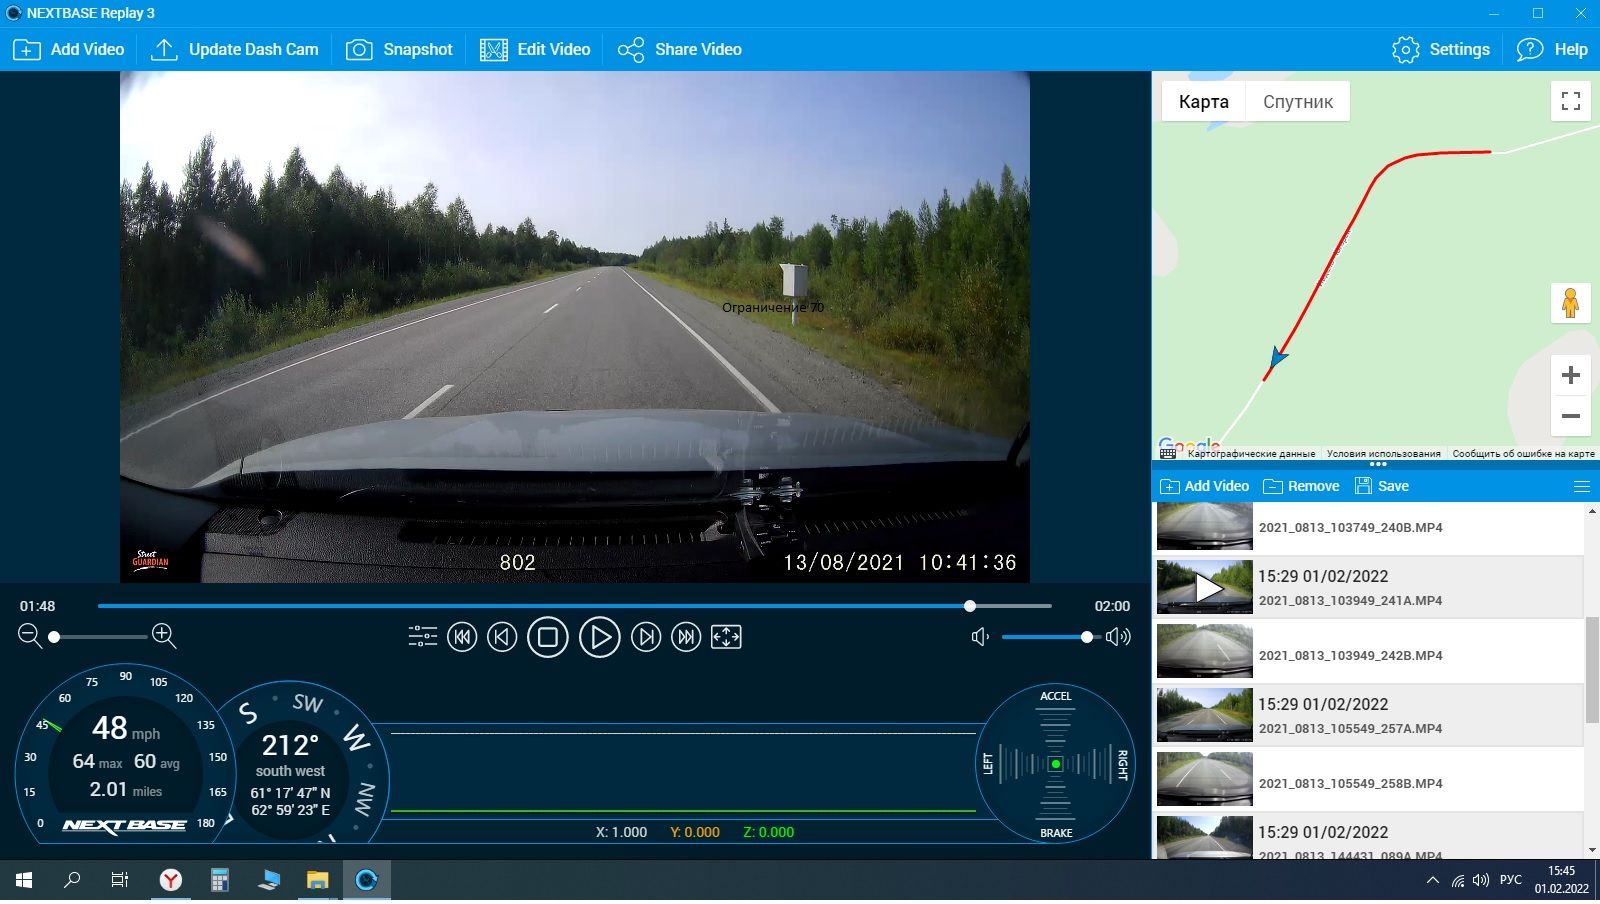Screen dimensions: 1600x904
Task: Toggle fullscreen video view
Action: coord(726,637)
